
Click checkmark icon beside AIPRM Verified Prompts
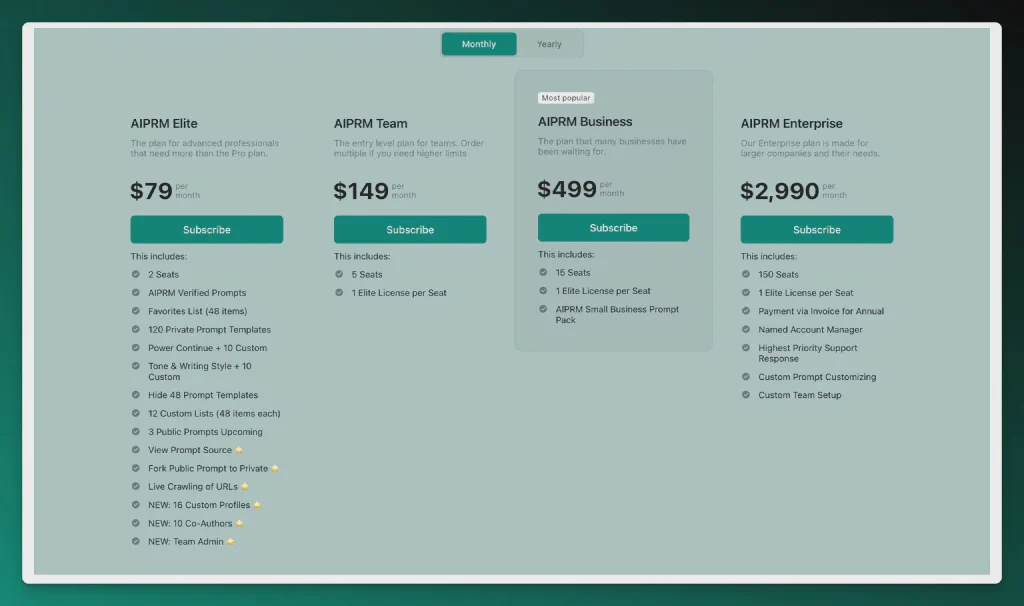tap(136, 293)
